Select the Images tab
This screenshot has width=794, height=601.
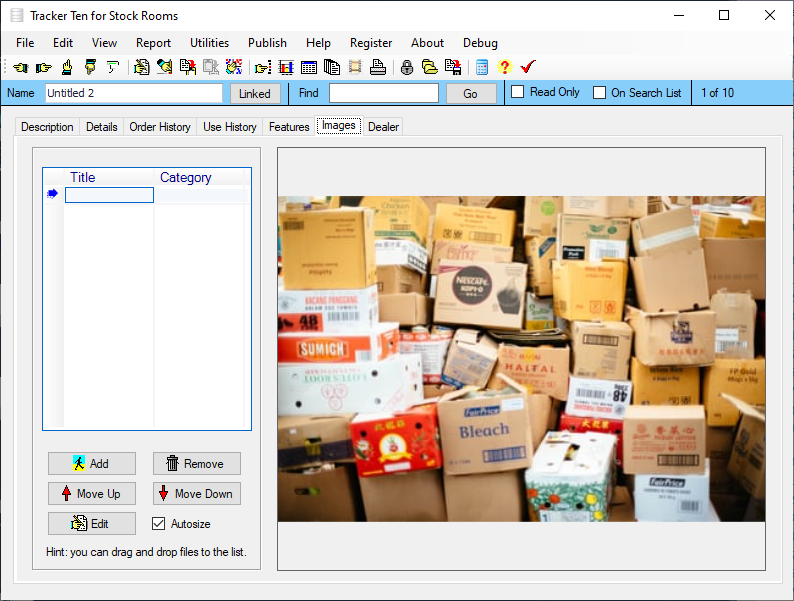[x=339, y=126]
